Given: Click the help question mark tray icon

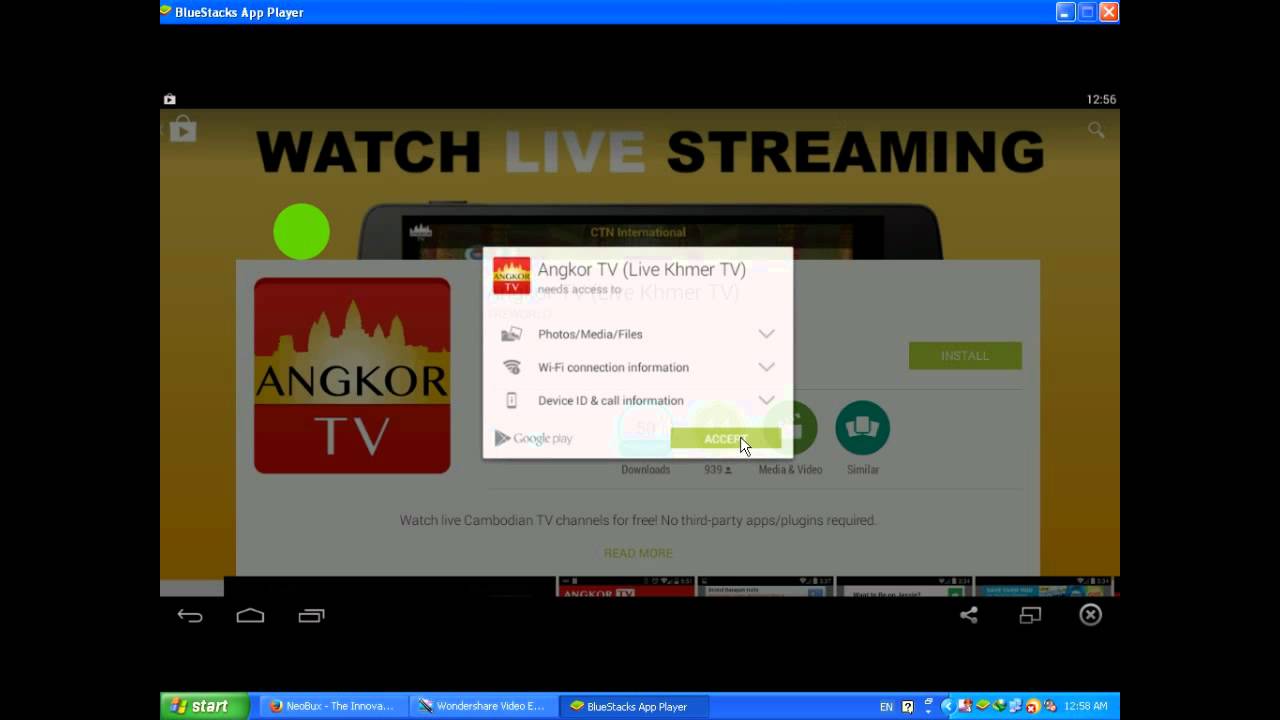Looking at the screenshot, I should 908,706.
